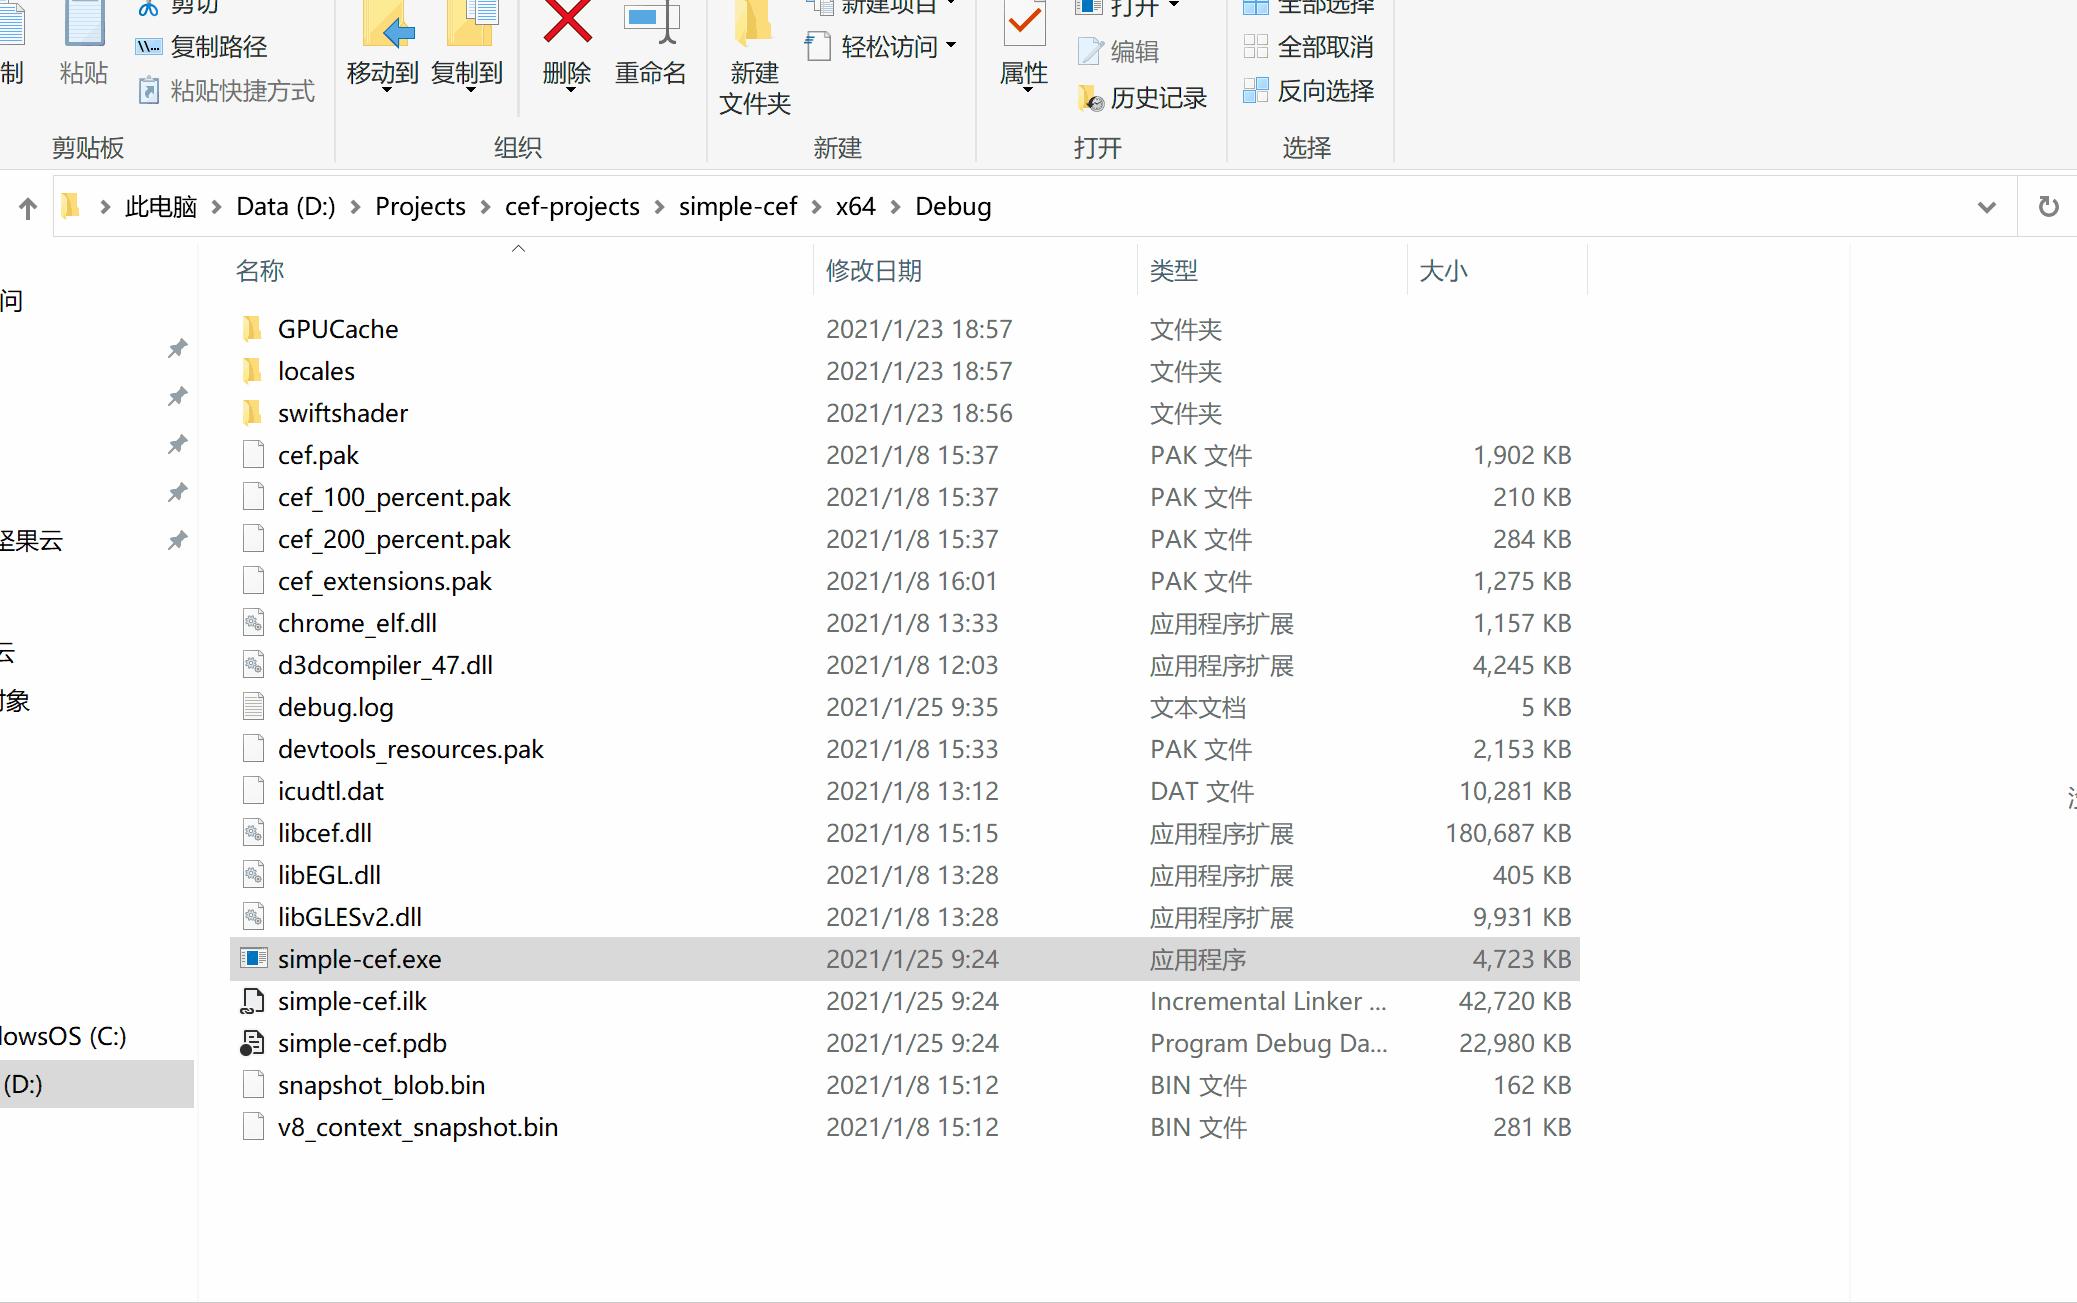Expand the 移动到 dropdown arrow
This screenshot has width=2077, height=1303.
pyautogui.click(x=387, y=91)
